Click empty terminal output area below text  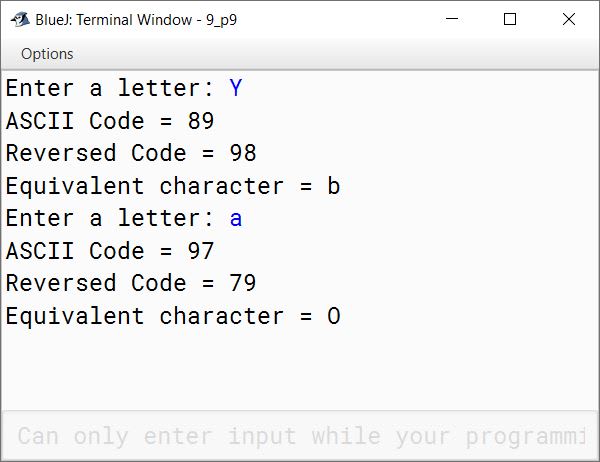[x=300, y=369]
